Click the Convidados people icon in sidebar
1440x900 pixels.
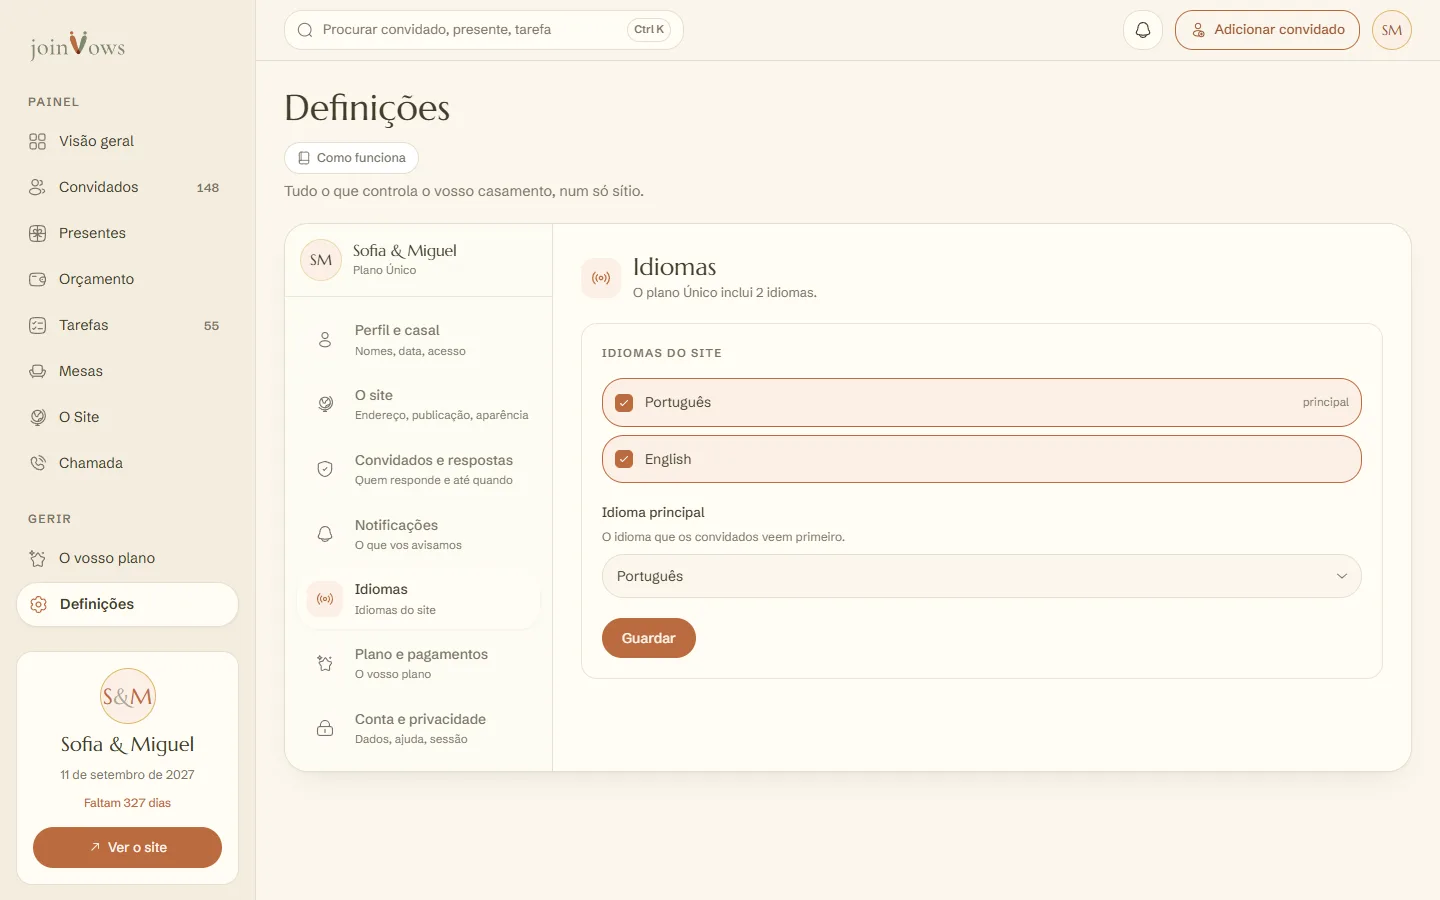38,188
